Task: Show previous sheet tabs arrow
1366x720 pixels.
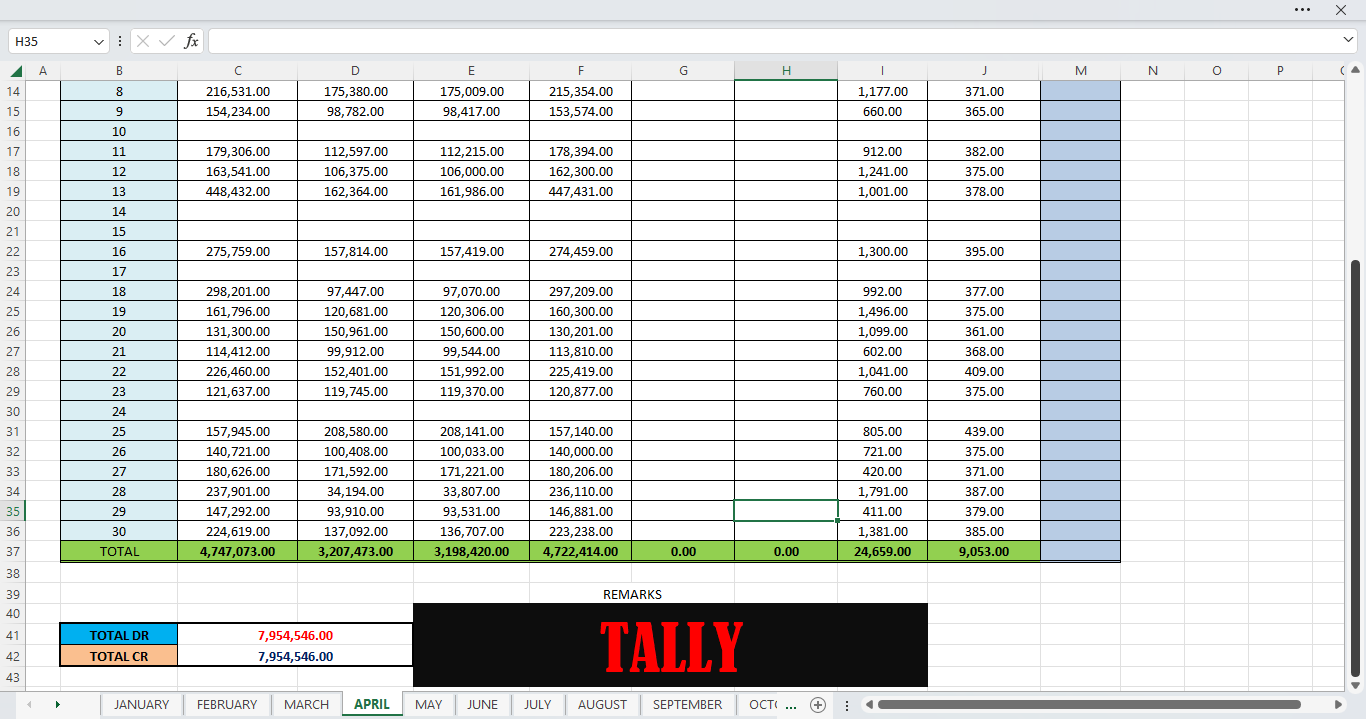Action: click(28, 704)
